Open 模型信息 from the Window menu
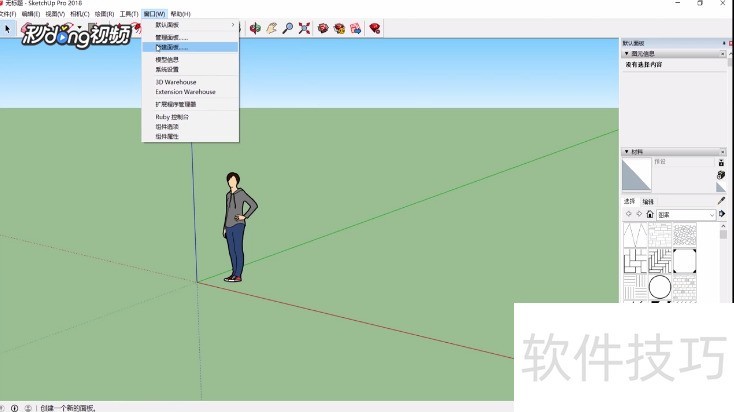 (191, 60)
